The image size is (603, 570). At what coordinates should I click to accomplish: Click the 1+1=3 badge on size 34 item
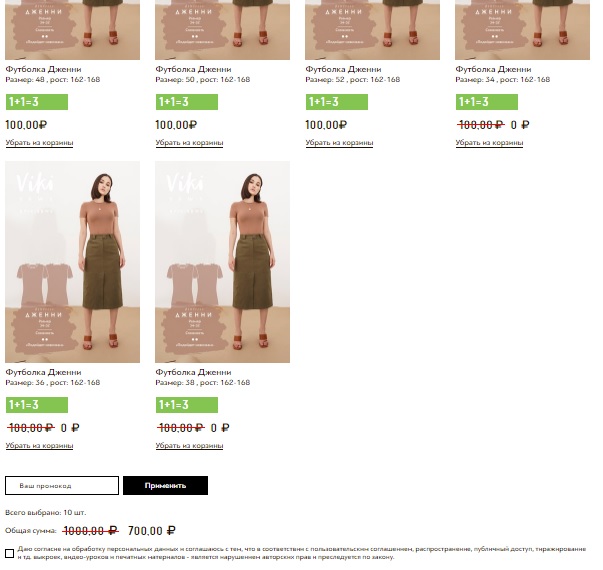pos(487,102)
